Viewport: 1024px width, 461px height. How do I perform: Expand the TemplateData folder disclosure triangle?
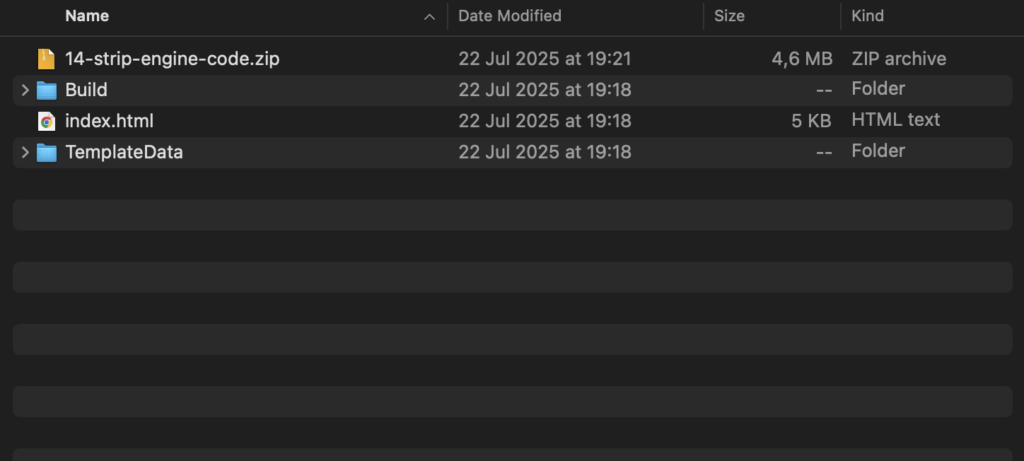click(x=25, y=152)
